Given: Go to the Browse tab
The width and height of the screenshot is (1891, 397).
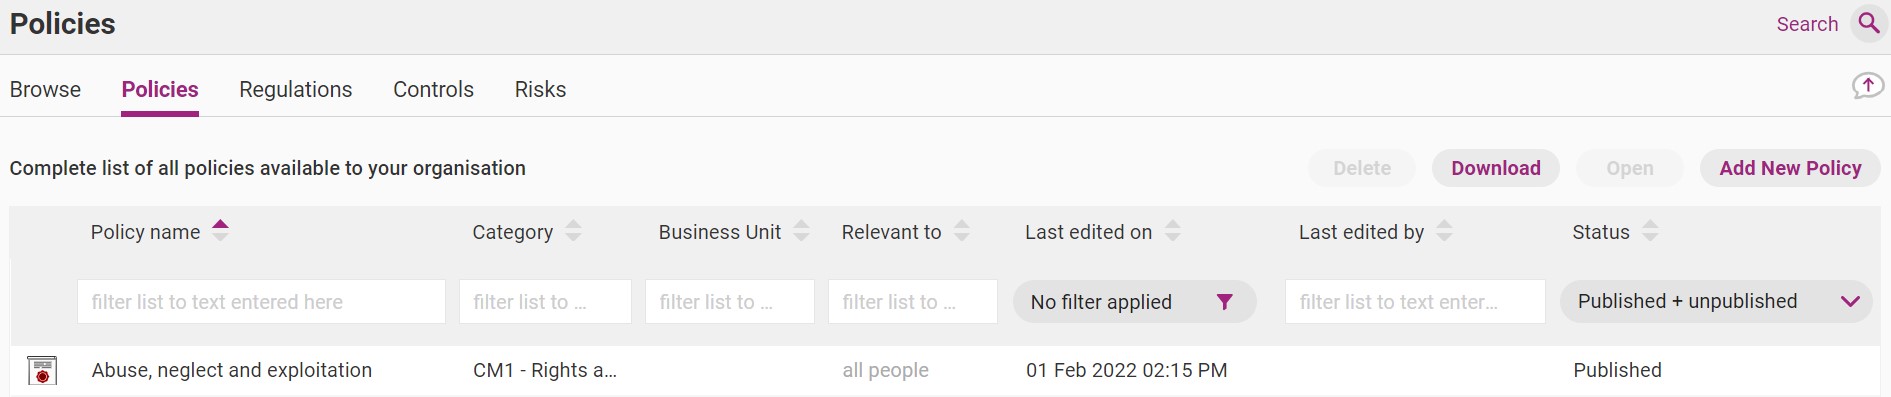Looking at the screenshot, I should 45,89.
